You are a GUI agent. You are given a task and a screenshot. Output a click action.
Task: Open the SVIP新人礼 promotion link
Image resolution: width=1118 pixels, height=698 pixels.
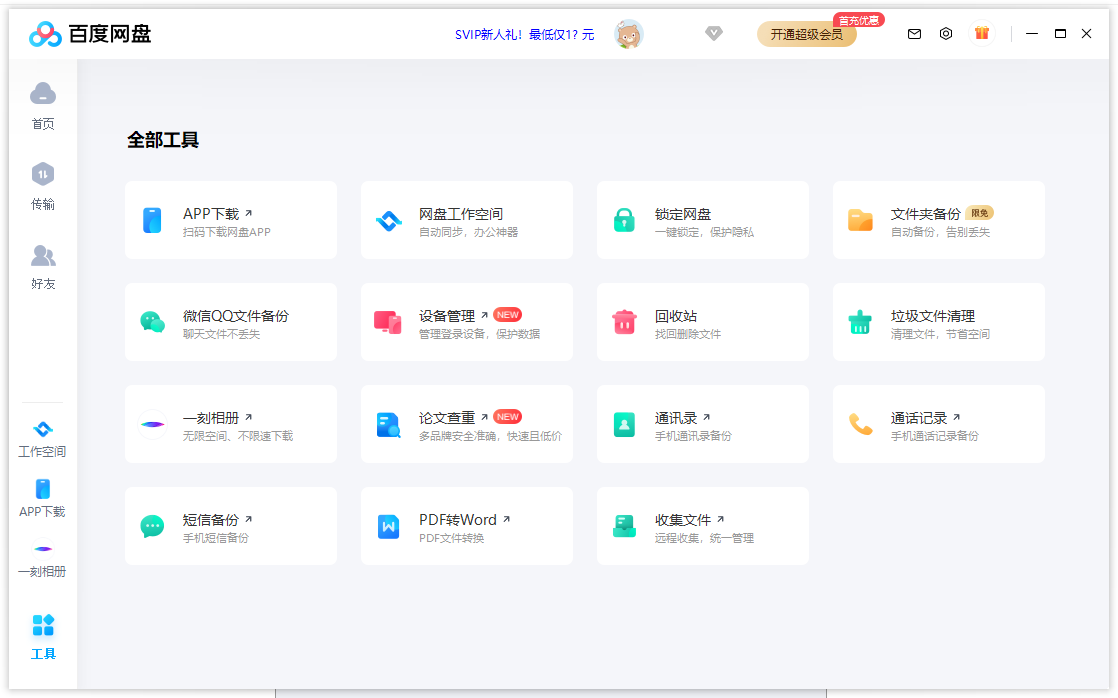pos(524,34)
